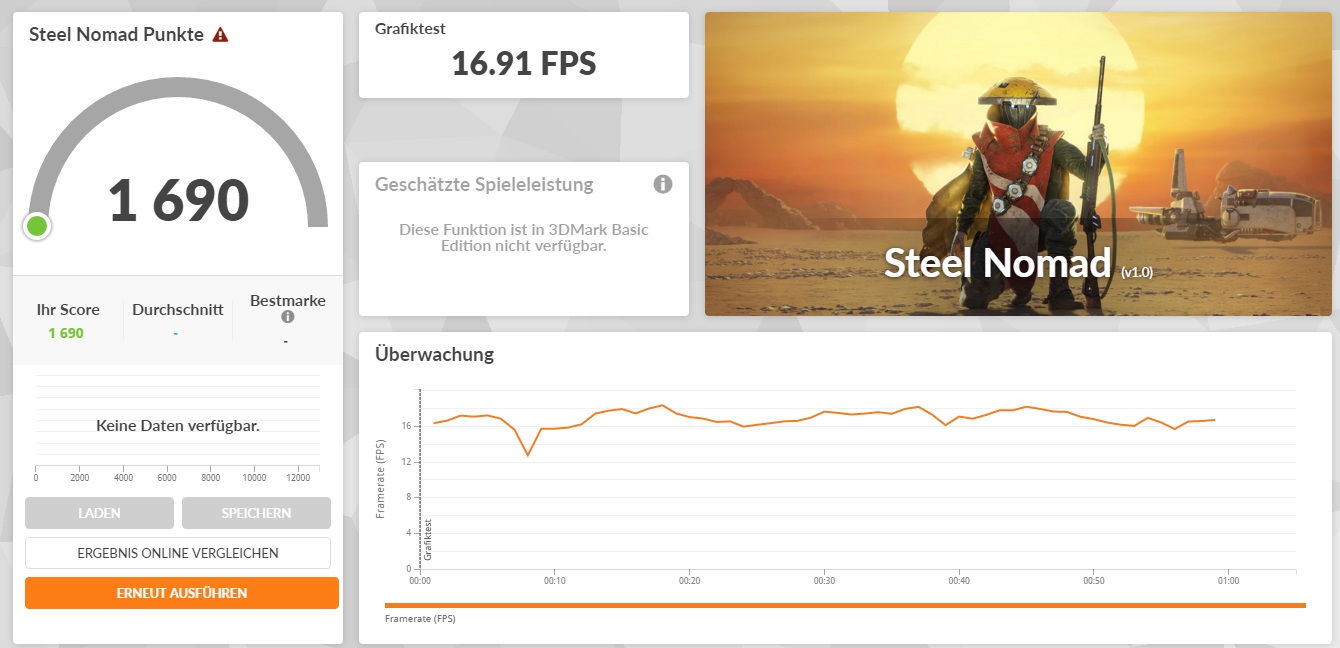Click the green Ihr Score value 1 690
Screen dimensions: 1340x648
(66, 333)
